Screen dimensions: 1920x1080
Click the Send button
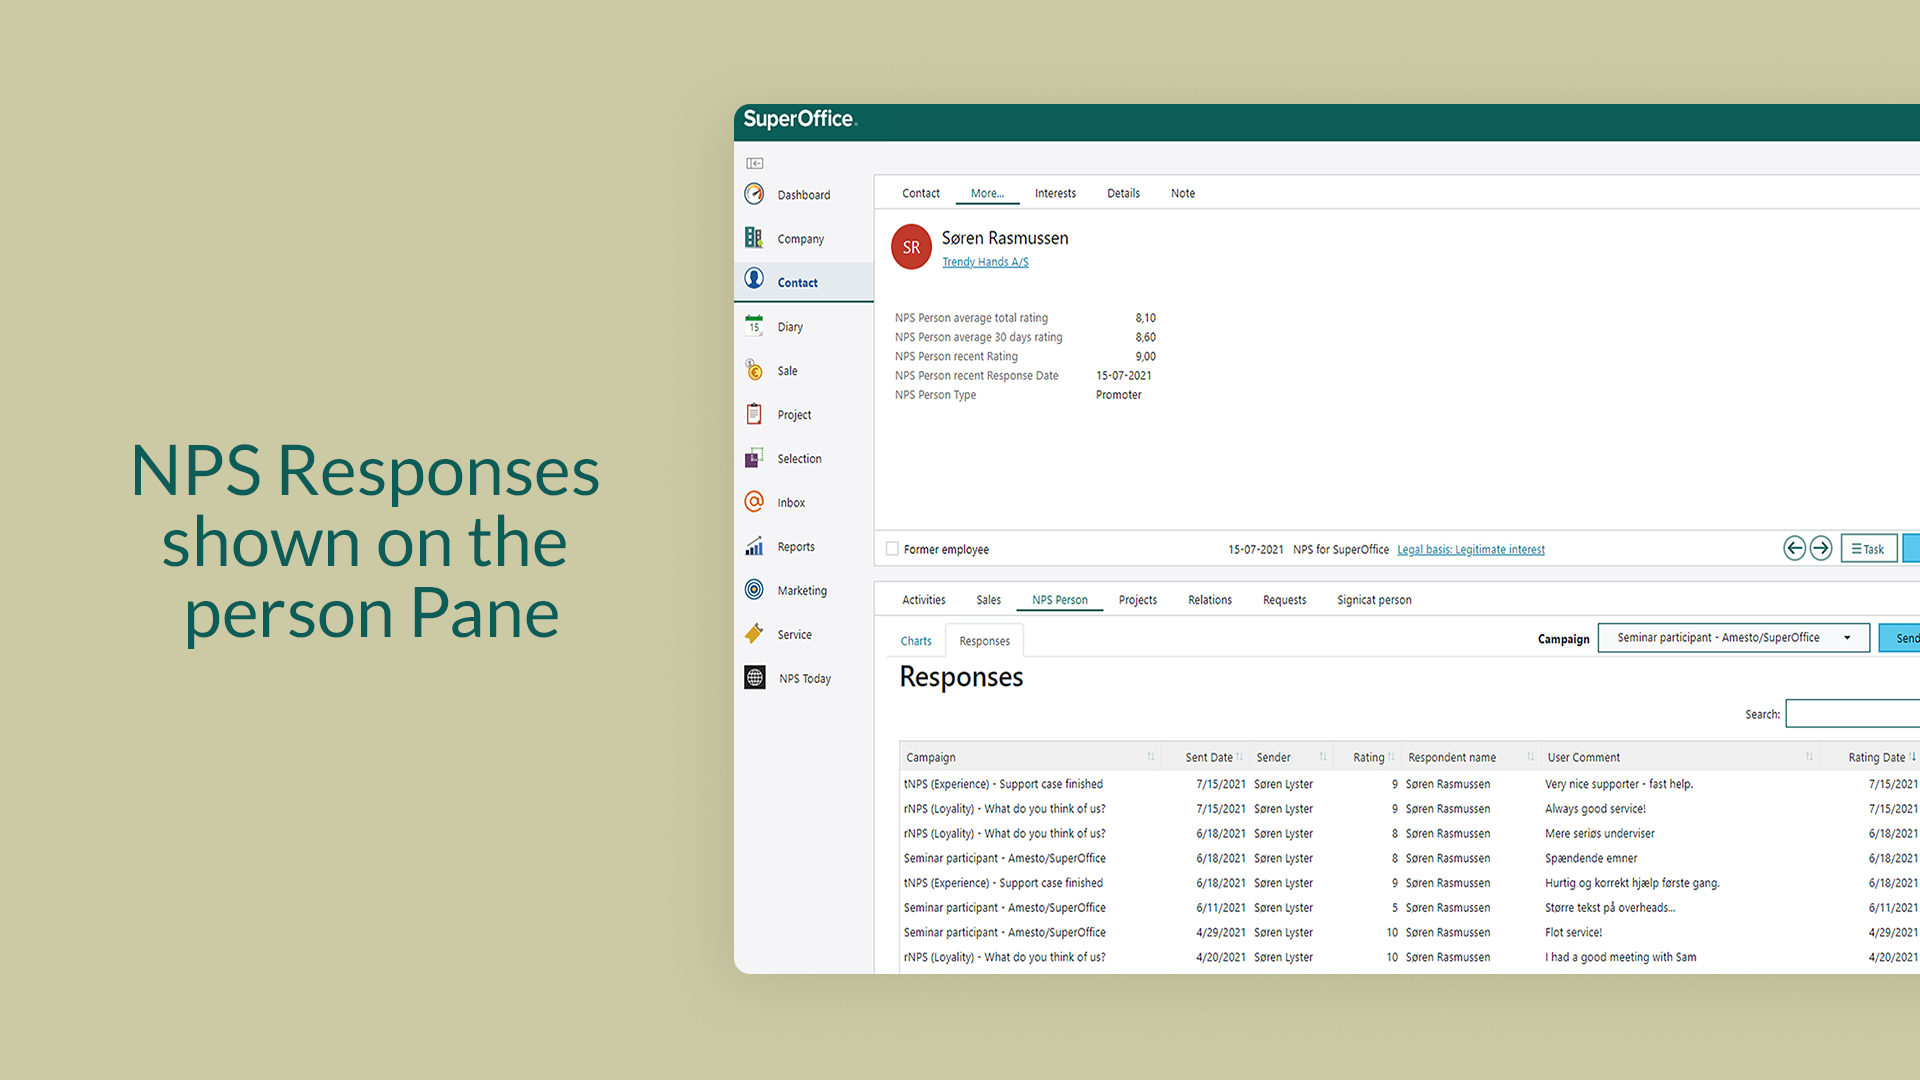pos(1900,638)
